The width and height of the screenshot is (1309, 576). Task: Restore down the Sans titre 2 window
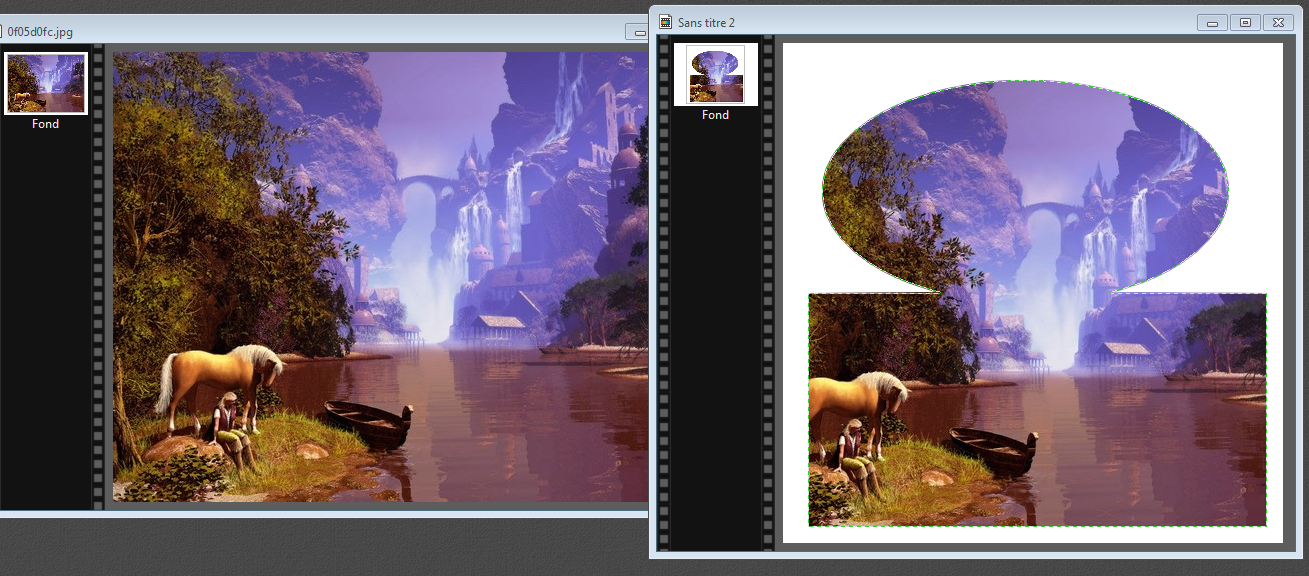pos(1245,22)
